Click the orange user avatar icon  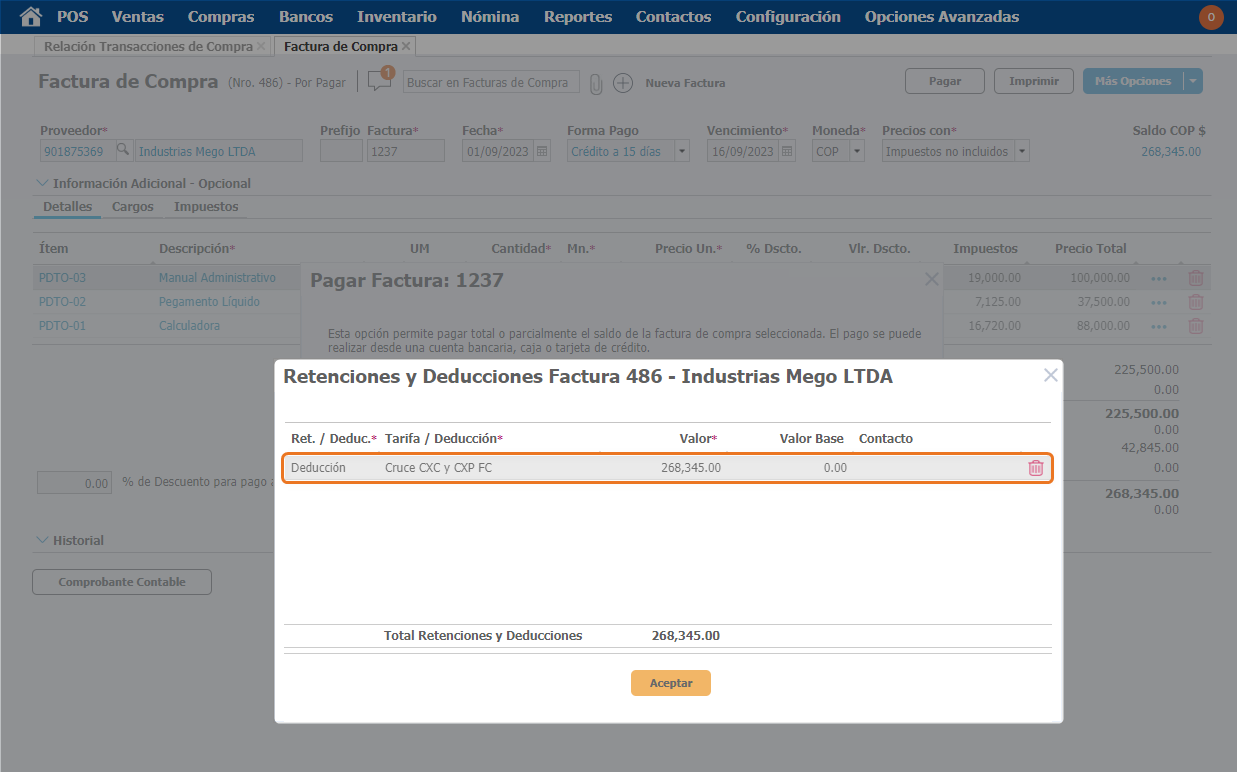pyautogui.click(x=1211, y=17)
